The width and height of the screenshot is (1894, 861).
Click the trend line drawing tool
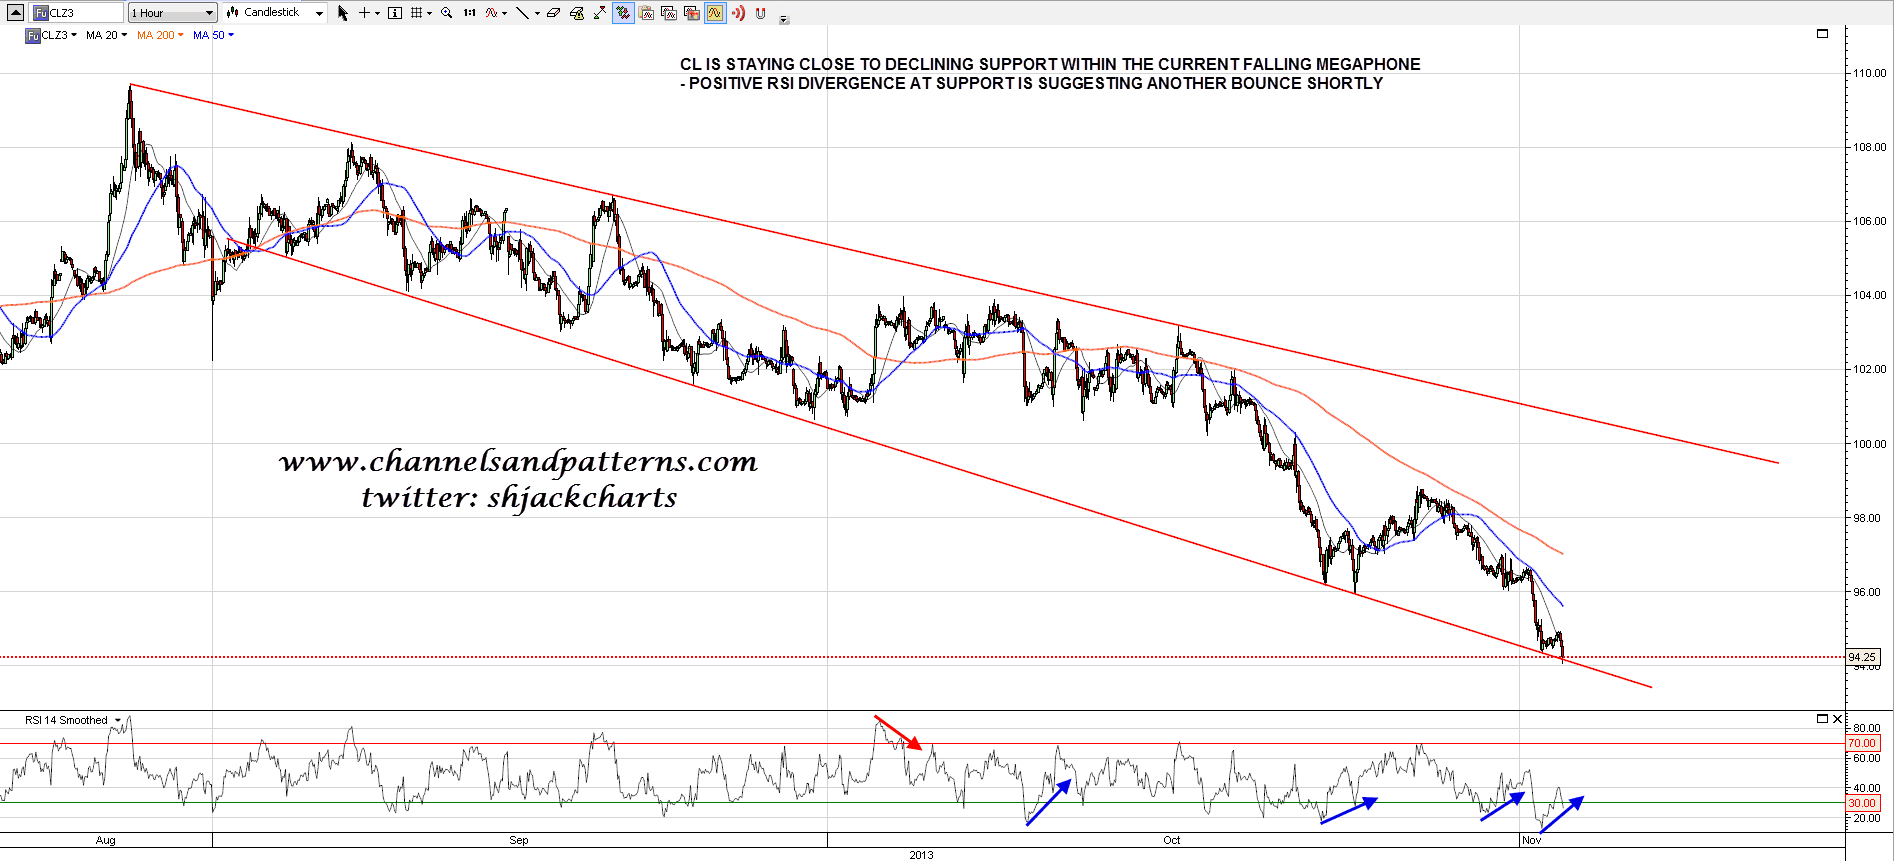click(522, 13)
